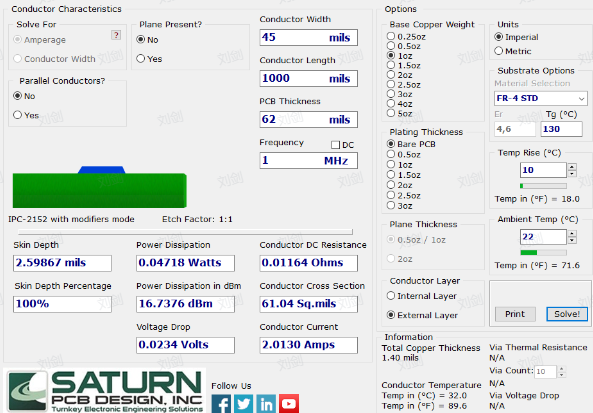Click the Conductor Width input field
This screenshot has width=593, height=413.
pos(309,37)
